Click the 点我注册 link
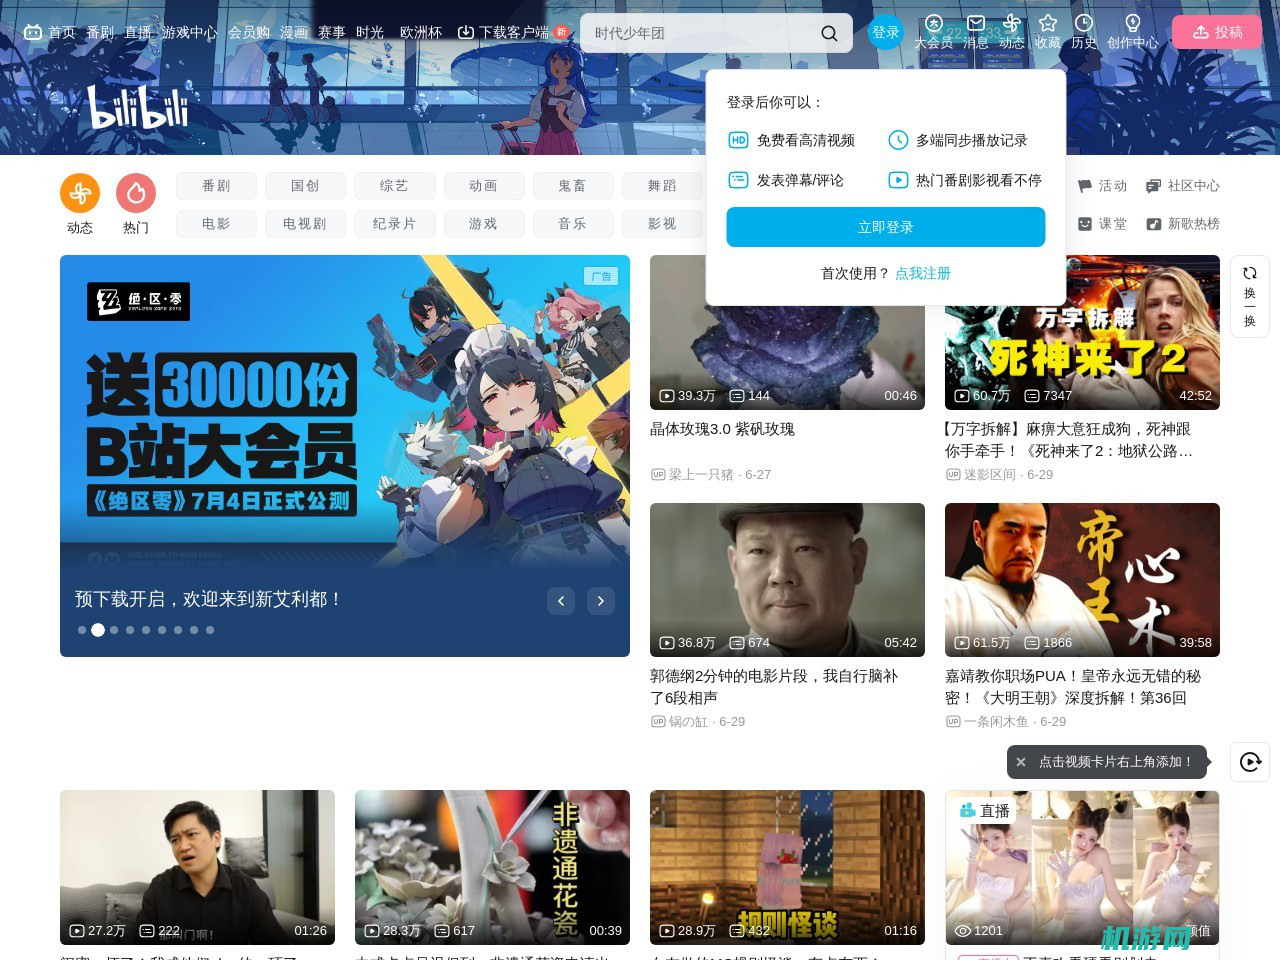 coord(923,273)
